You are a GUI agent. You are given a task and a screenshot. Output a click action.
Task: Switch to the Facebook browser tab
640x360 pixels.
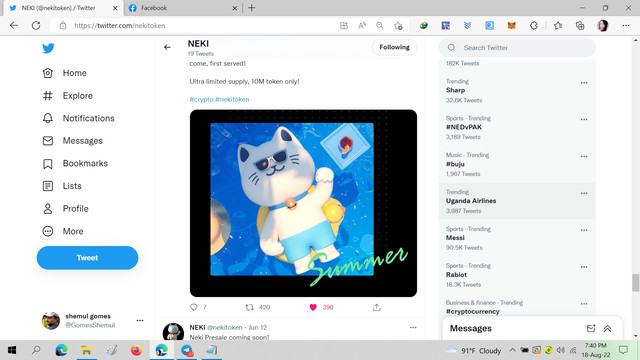coord(183,8)
